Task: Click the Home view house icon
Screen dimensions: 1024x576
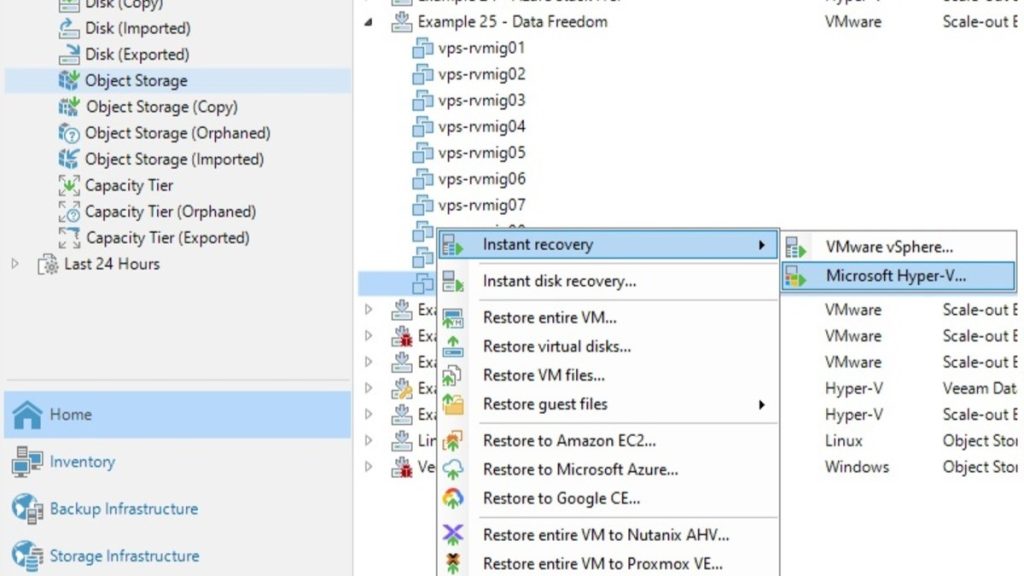Action: [x=27, y=415]
